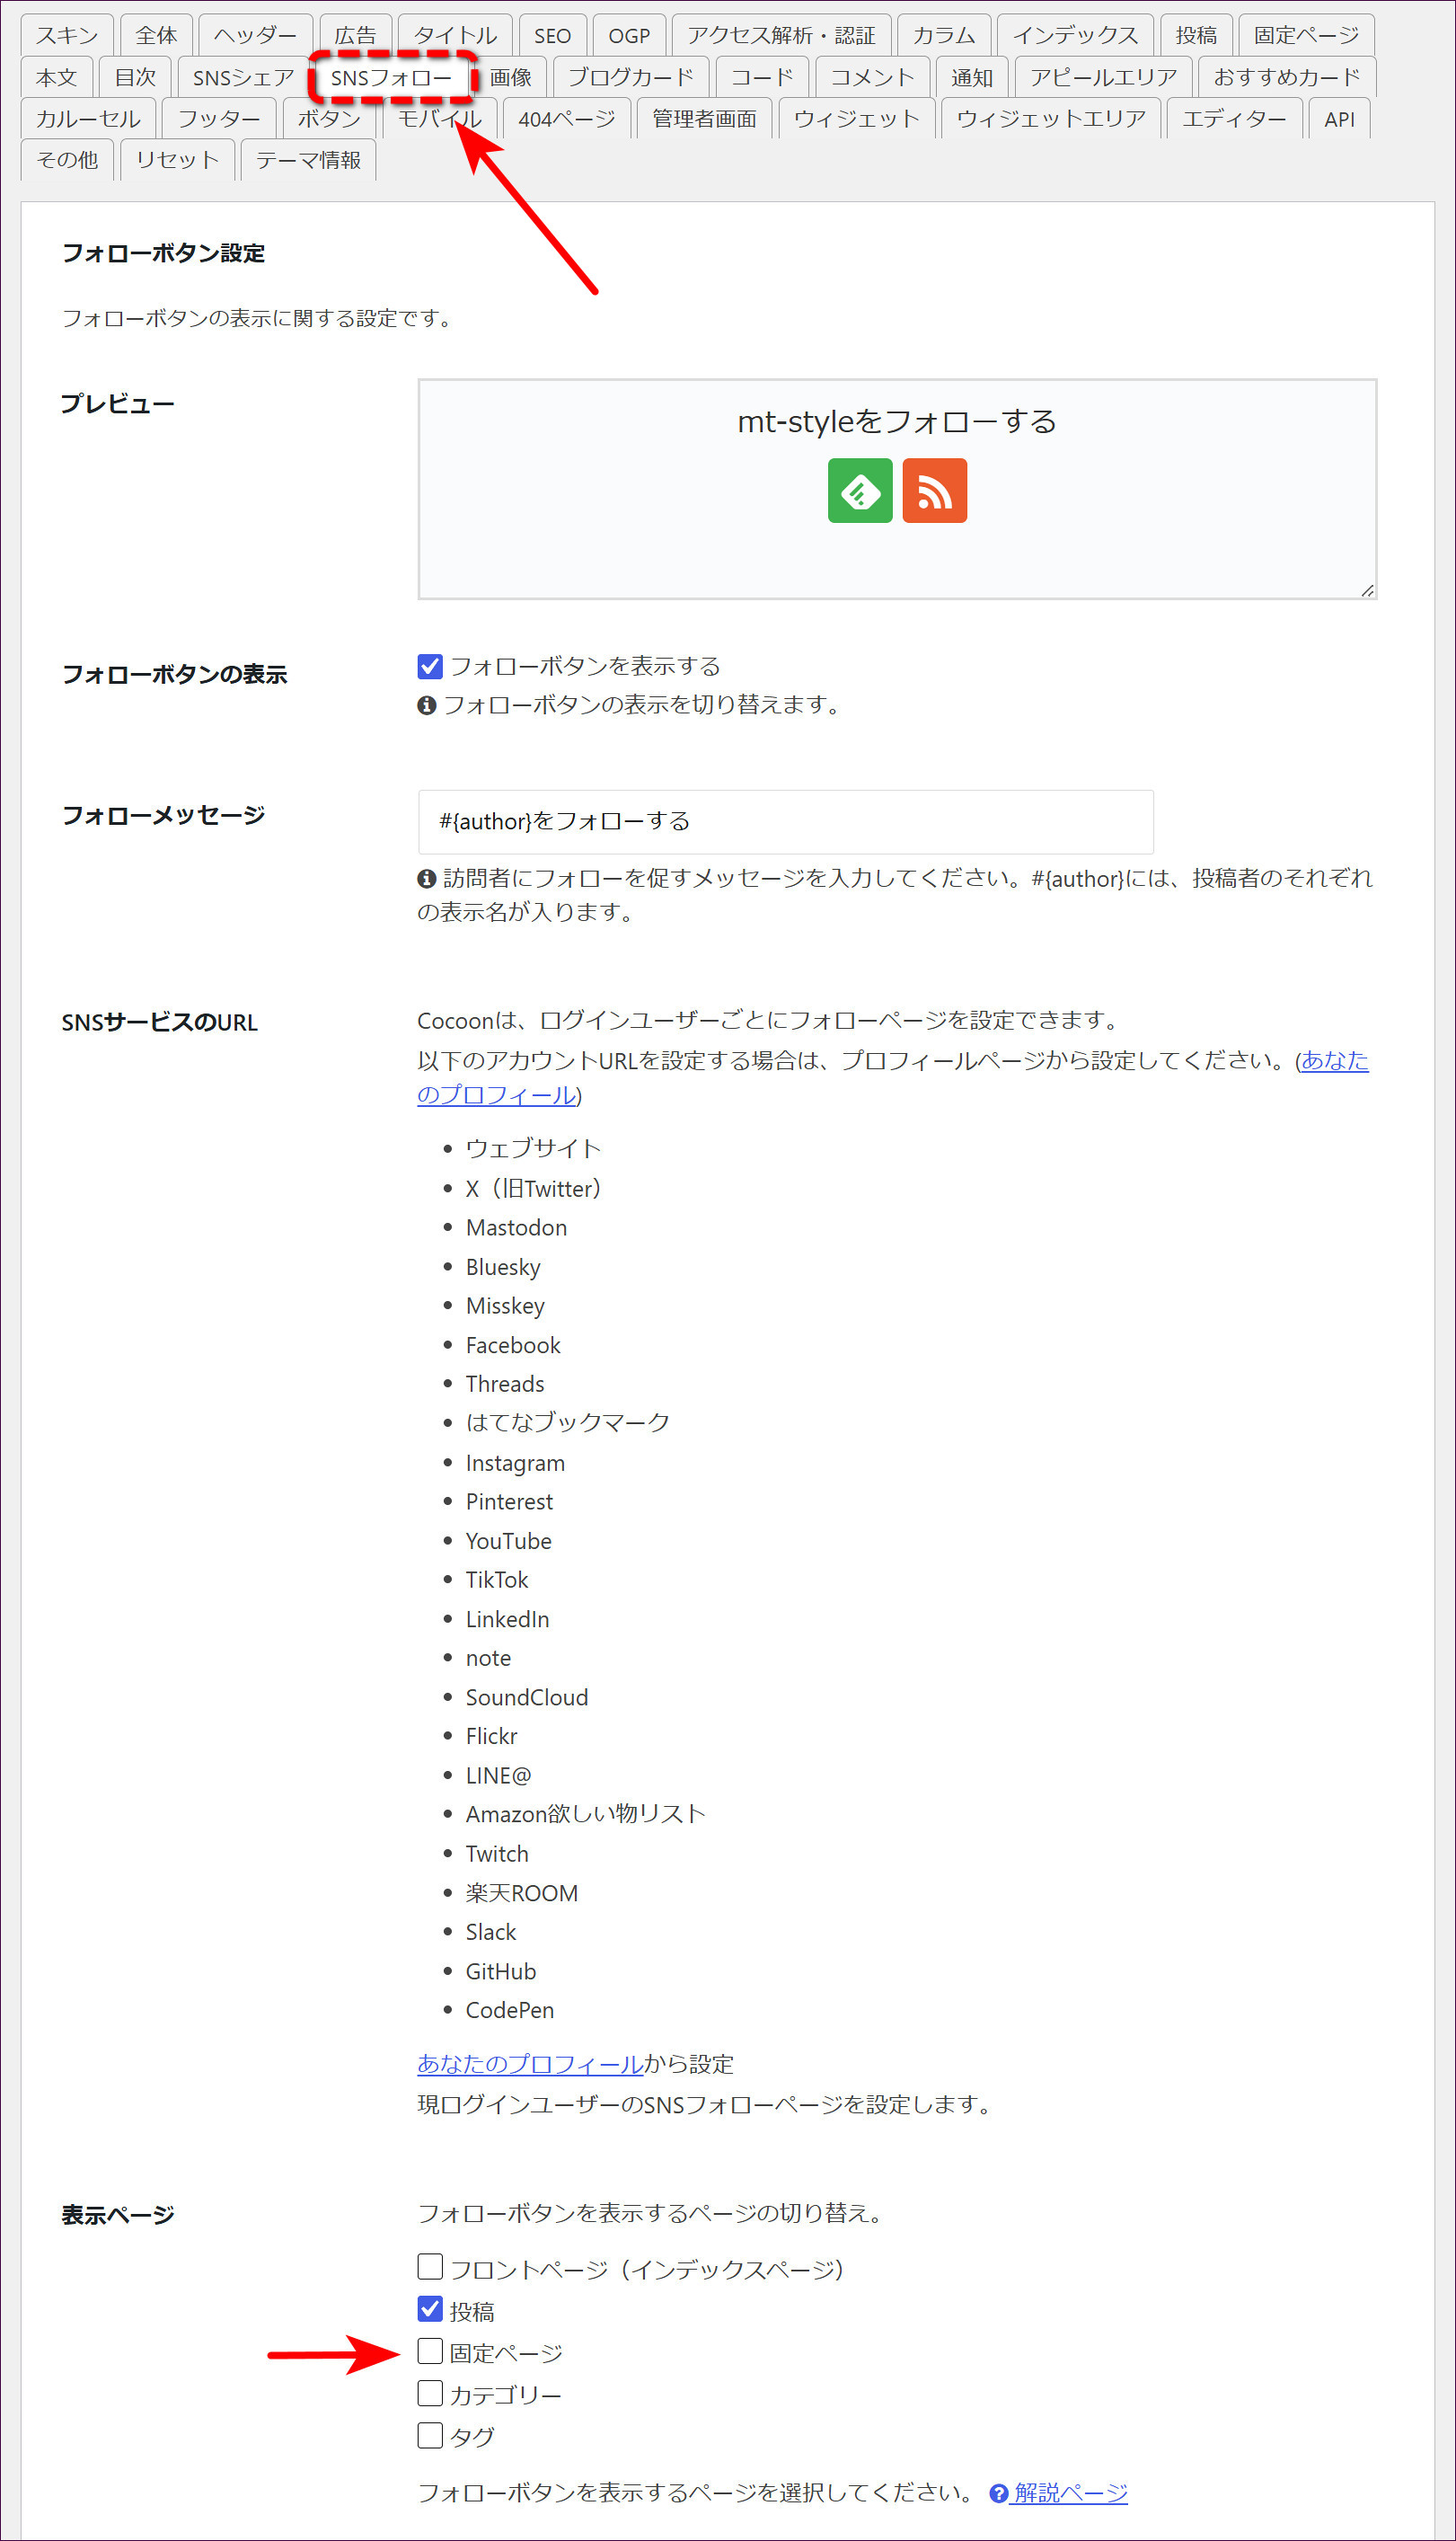
Task: Open the 目次 tab
Action: [x=135, y=77]
